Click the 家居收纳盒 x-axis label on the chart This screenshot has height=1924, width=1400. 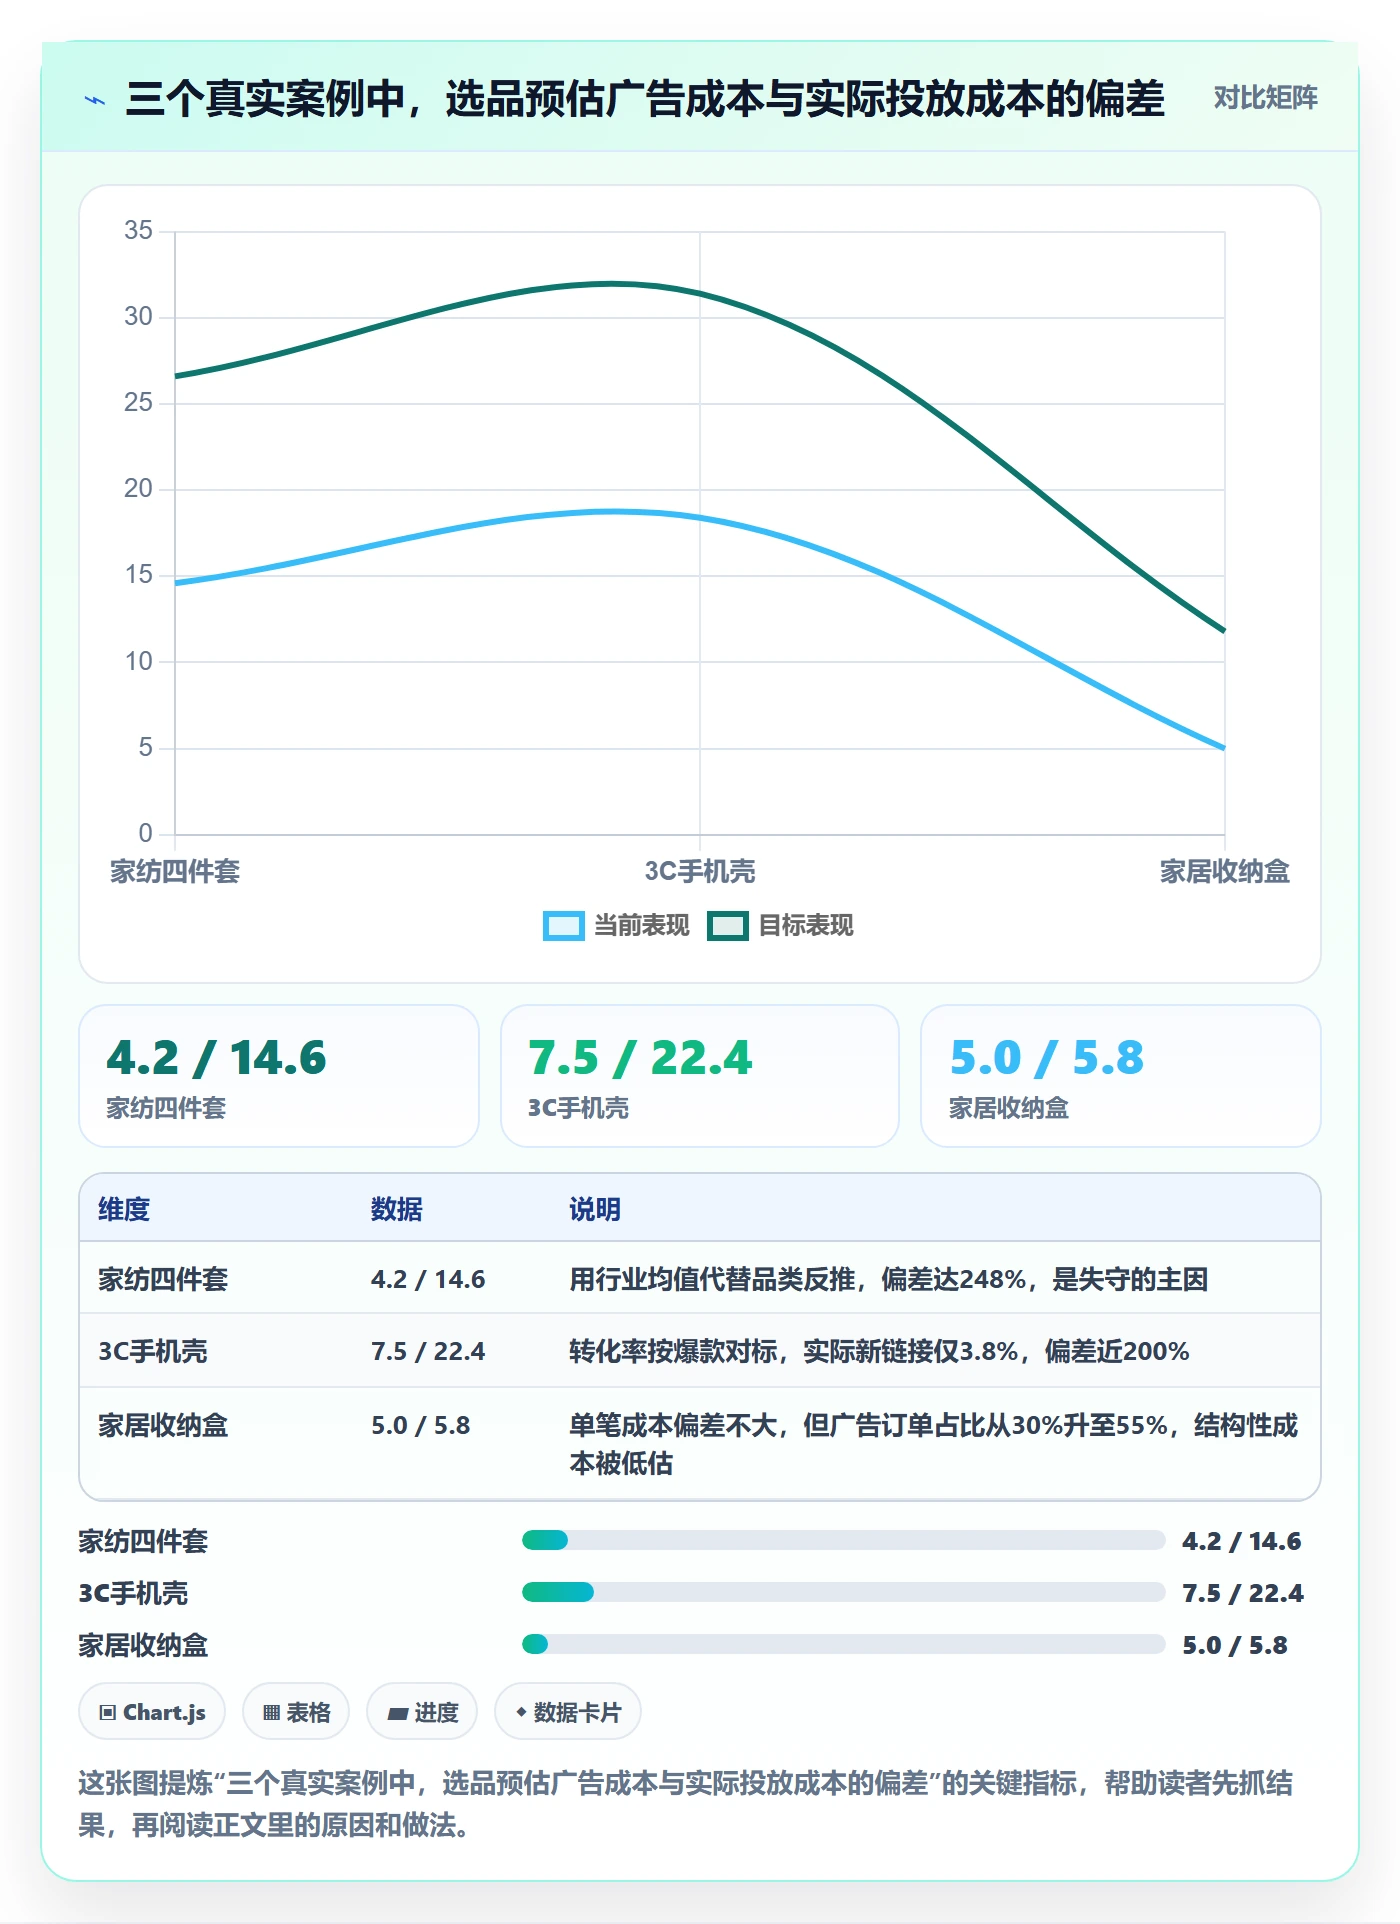[x=1224, y=871]
